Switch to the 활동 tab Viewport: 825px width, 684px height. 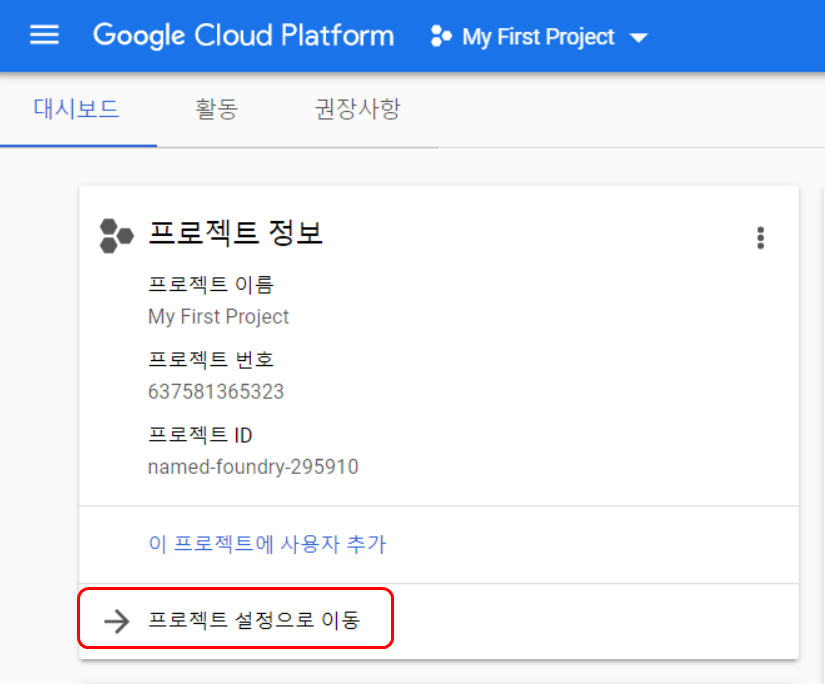click(216, 109)
